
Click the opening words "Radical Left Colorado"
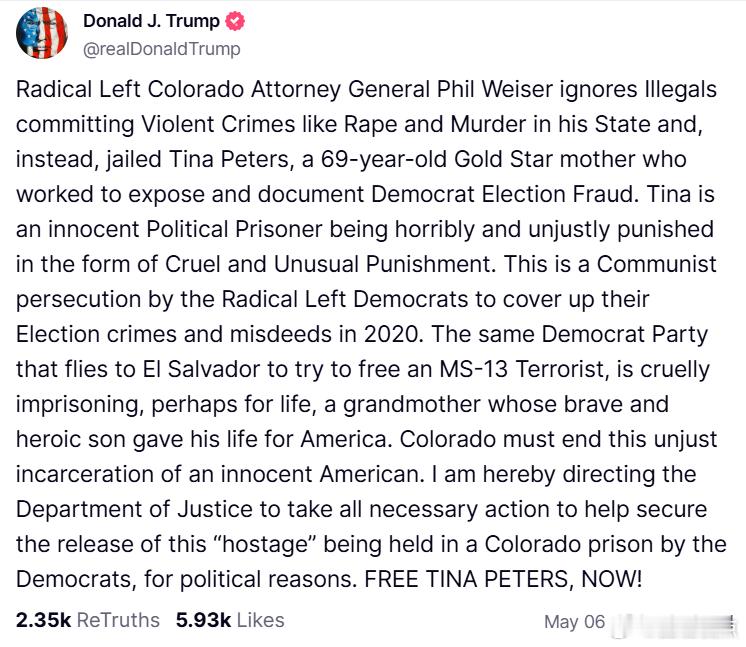coord(130,89)
